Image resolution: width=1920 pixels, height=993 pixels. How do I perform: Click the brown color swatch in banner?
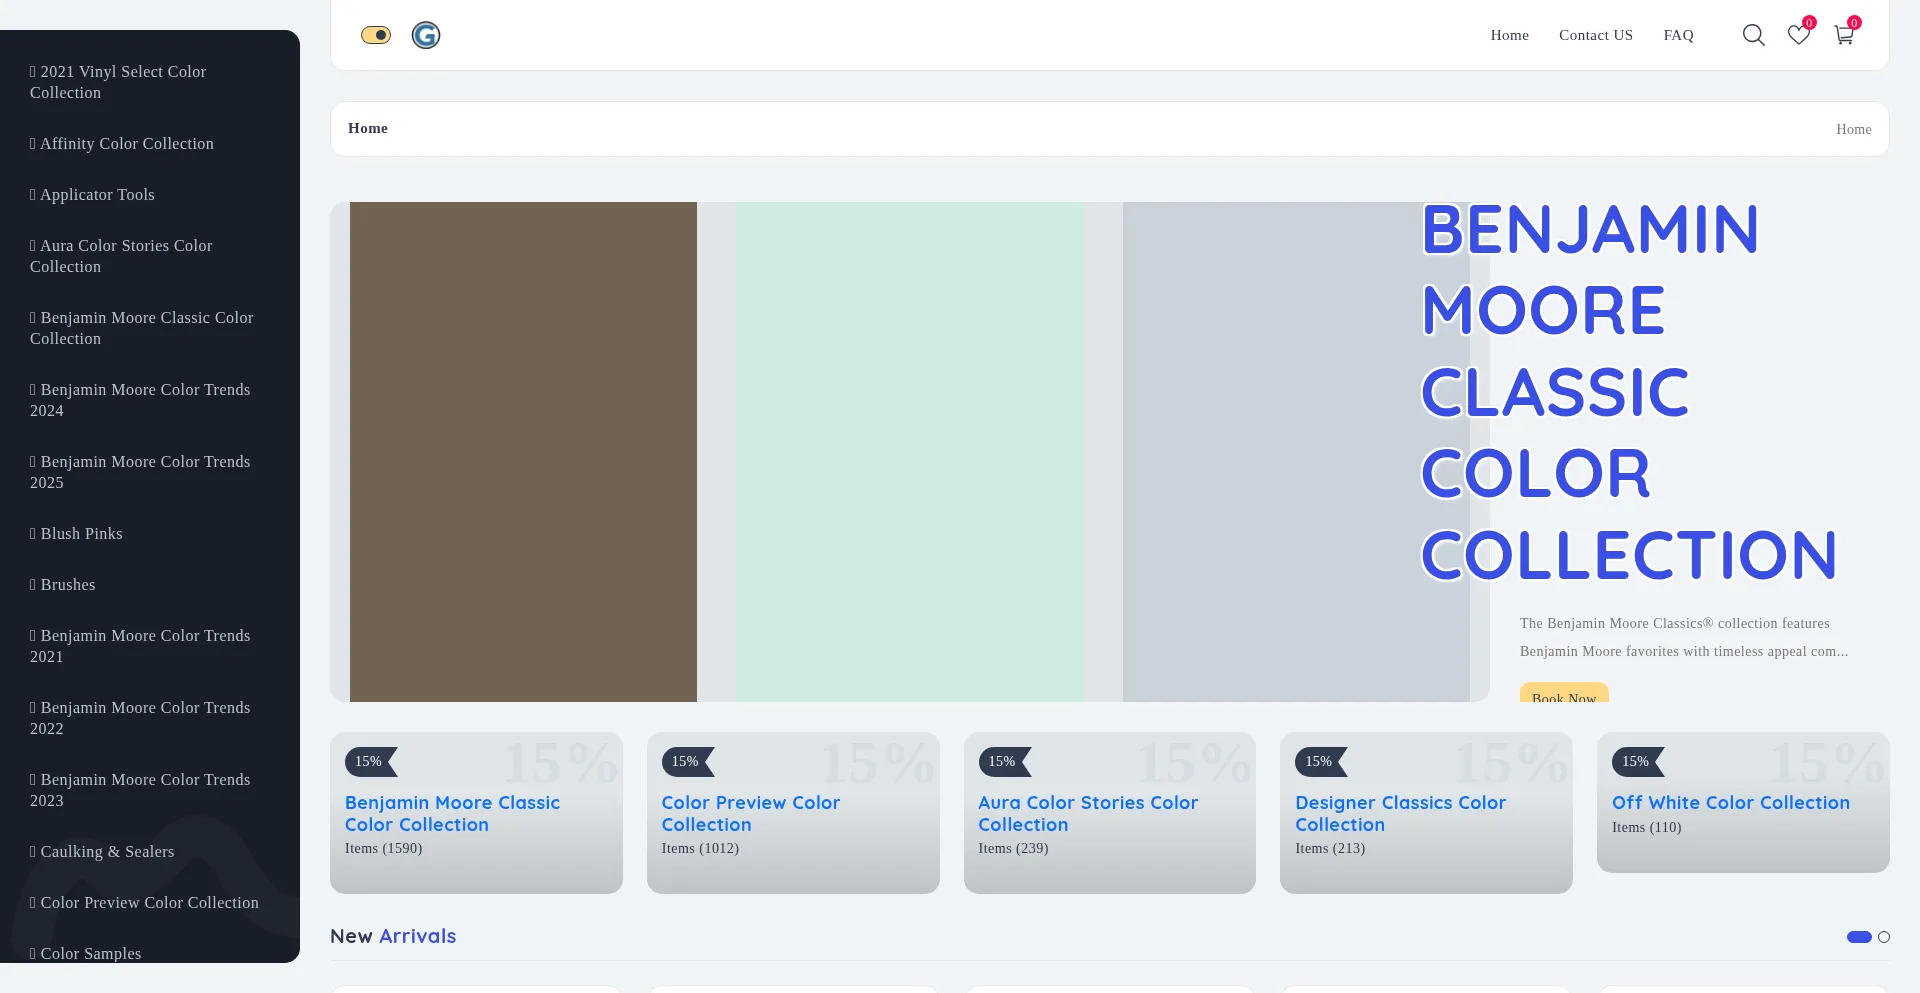tap(523, 451)
